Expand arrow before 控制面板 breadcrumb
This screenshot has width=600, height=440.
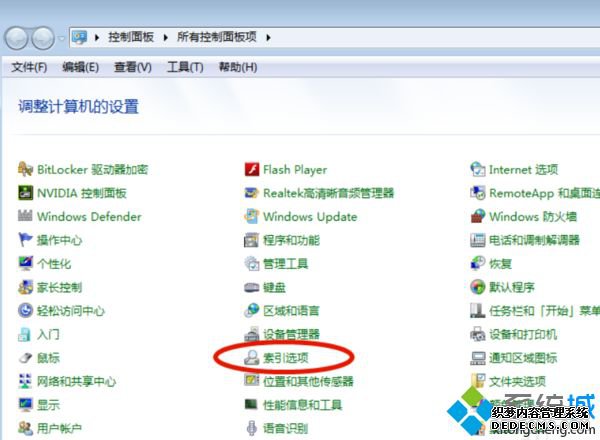pyautogui.click(x=97, y=37)
